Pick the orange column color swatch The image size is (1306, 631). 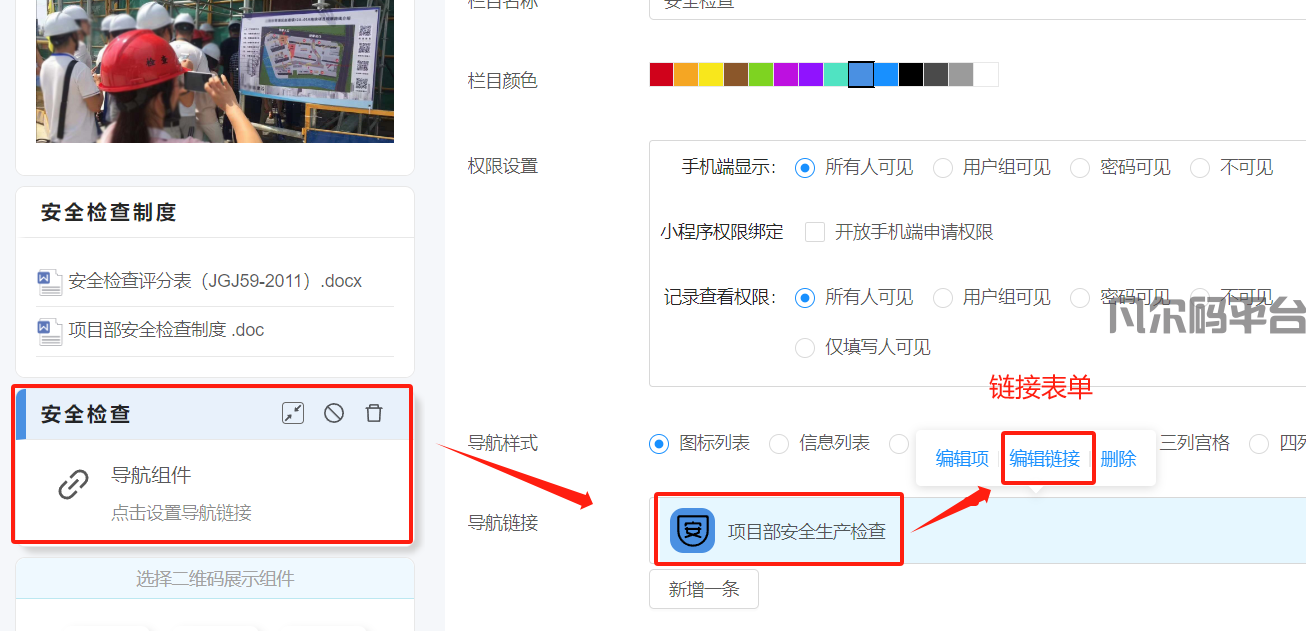pyautogui.click(x=686, y=75)
